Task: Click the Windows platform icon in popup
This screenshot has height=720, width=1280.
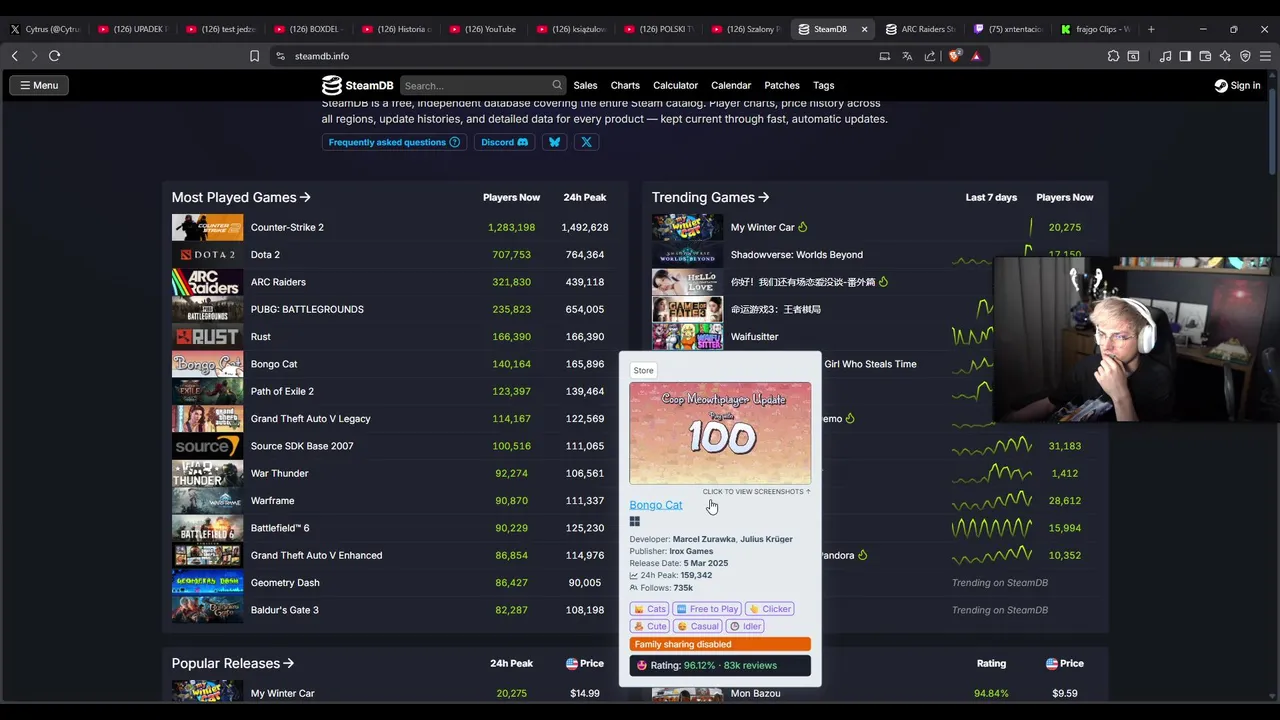Action: tap(634, 521)
